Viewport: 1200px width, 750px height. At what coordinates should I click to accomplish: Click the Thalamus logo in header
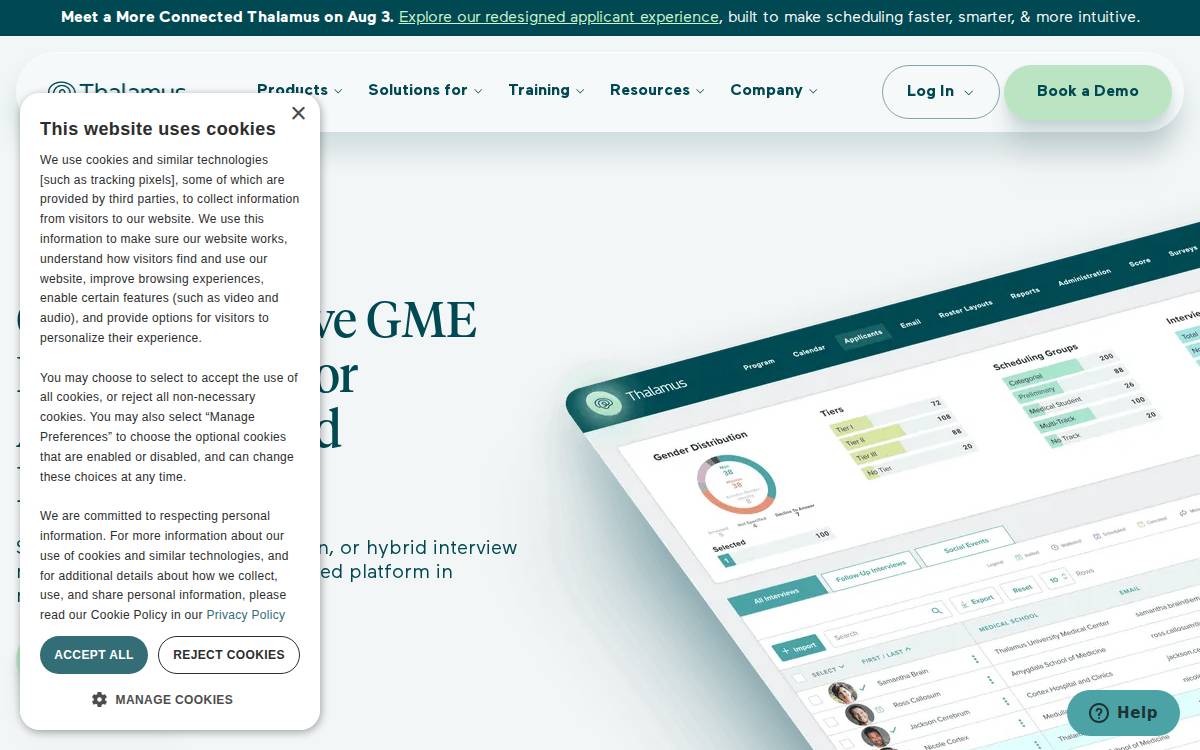tap(117, 88)
